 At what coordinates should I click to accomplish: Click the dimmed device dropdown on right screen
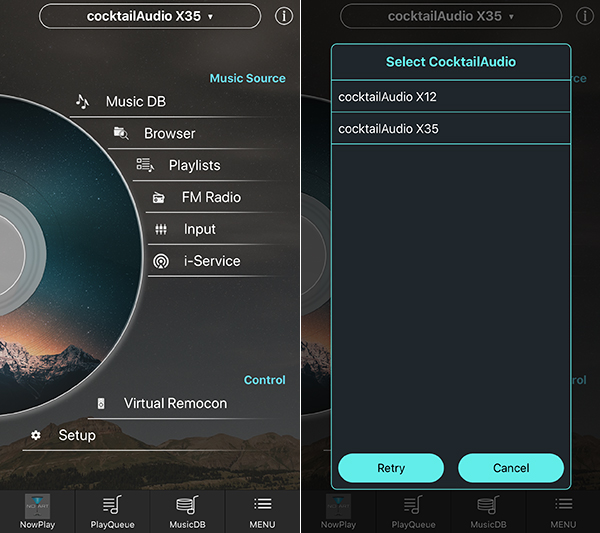(451, 16)
